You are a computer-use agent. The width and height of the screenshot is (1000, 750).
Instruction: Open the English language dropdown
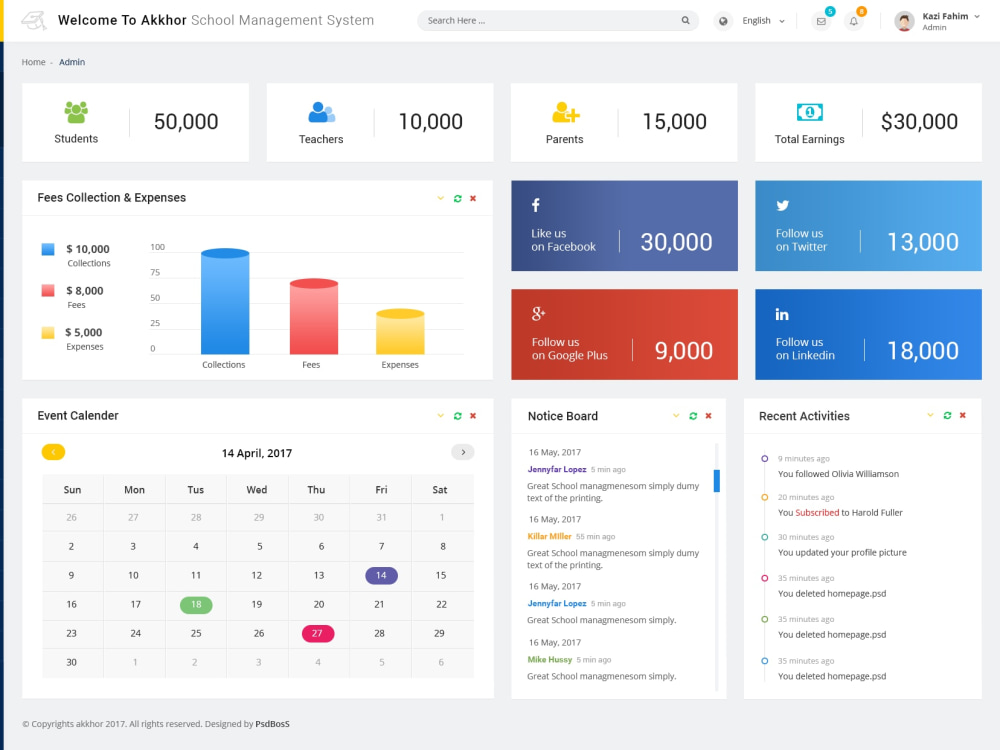763,21
